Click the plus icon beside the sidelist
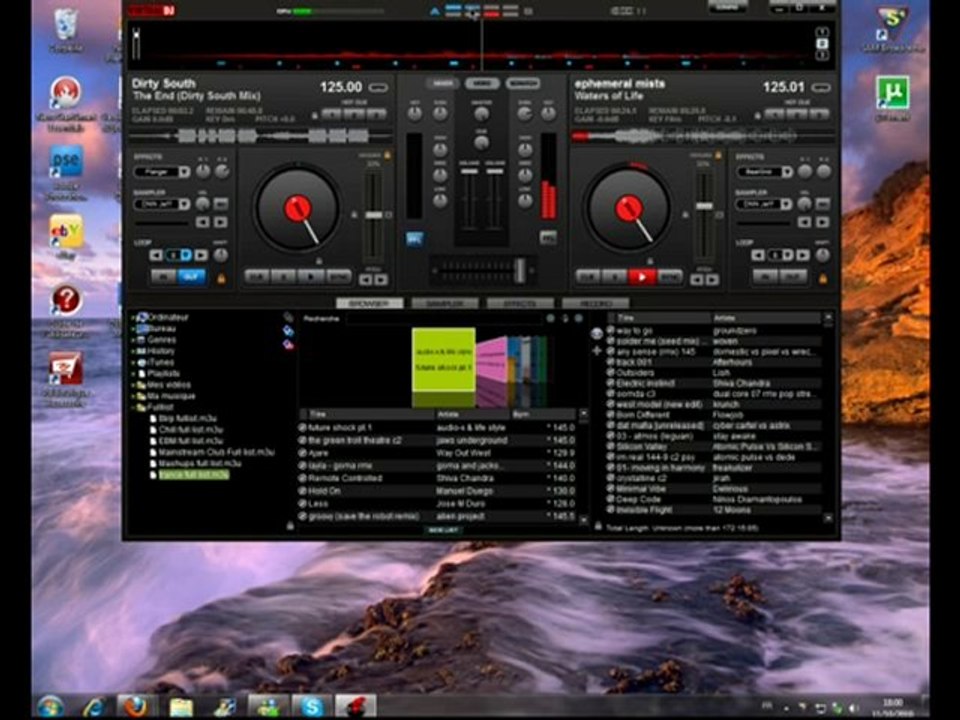This screenshot has height=720, width=960. [x=597, y=351]
